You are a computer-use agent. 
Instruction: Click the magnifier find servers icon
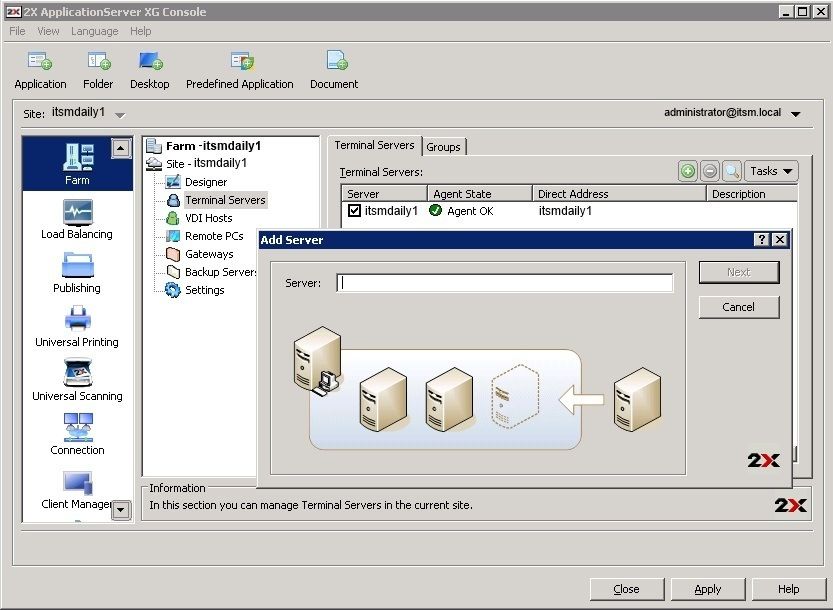[732, 171]
